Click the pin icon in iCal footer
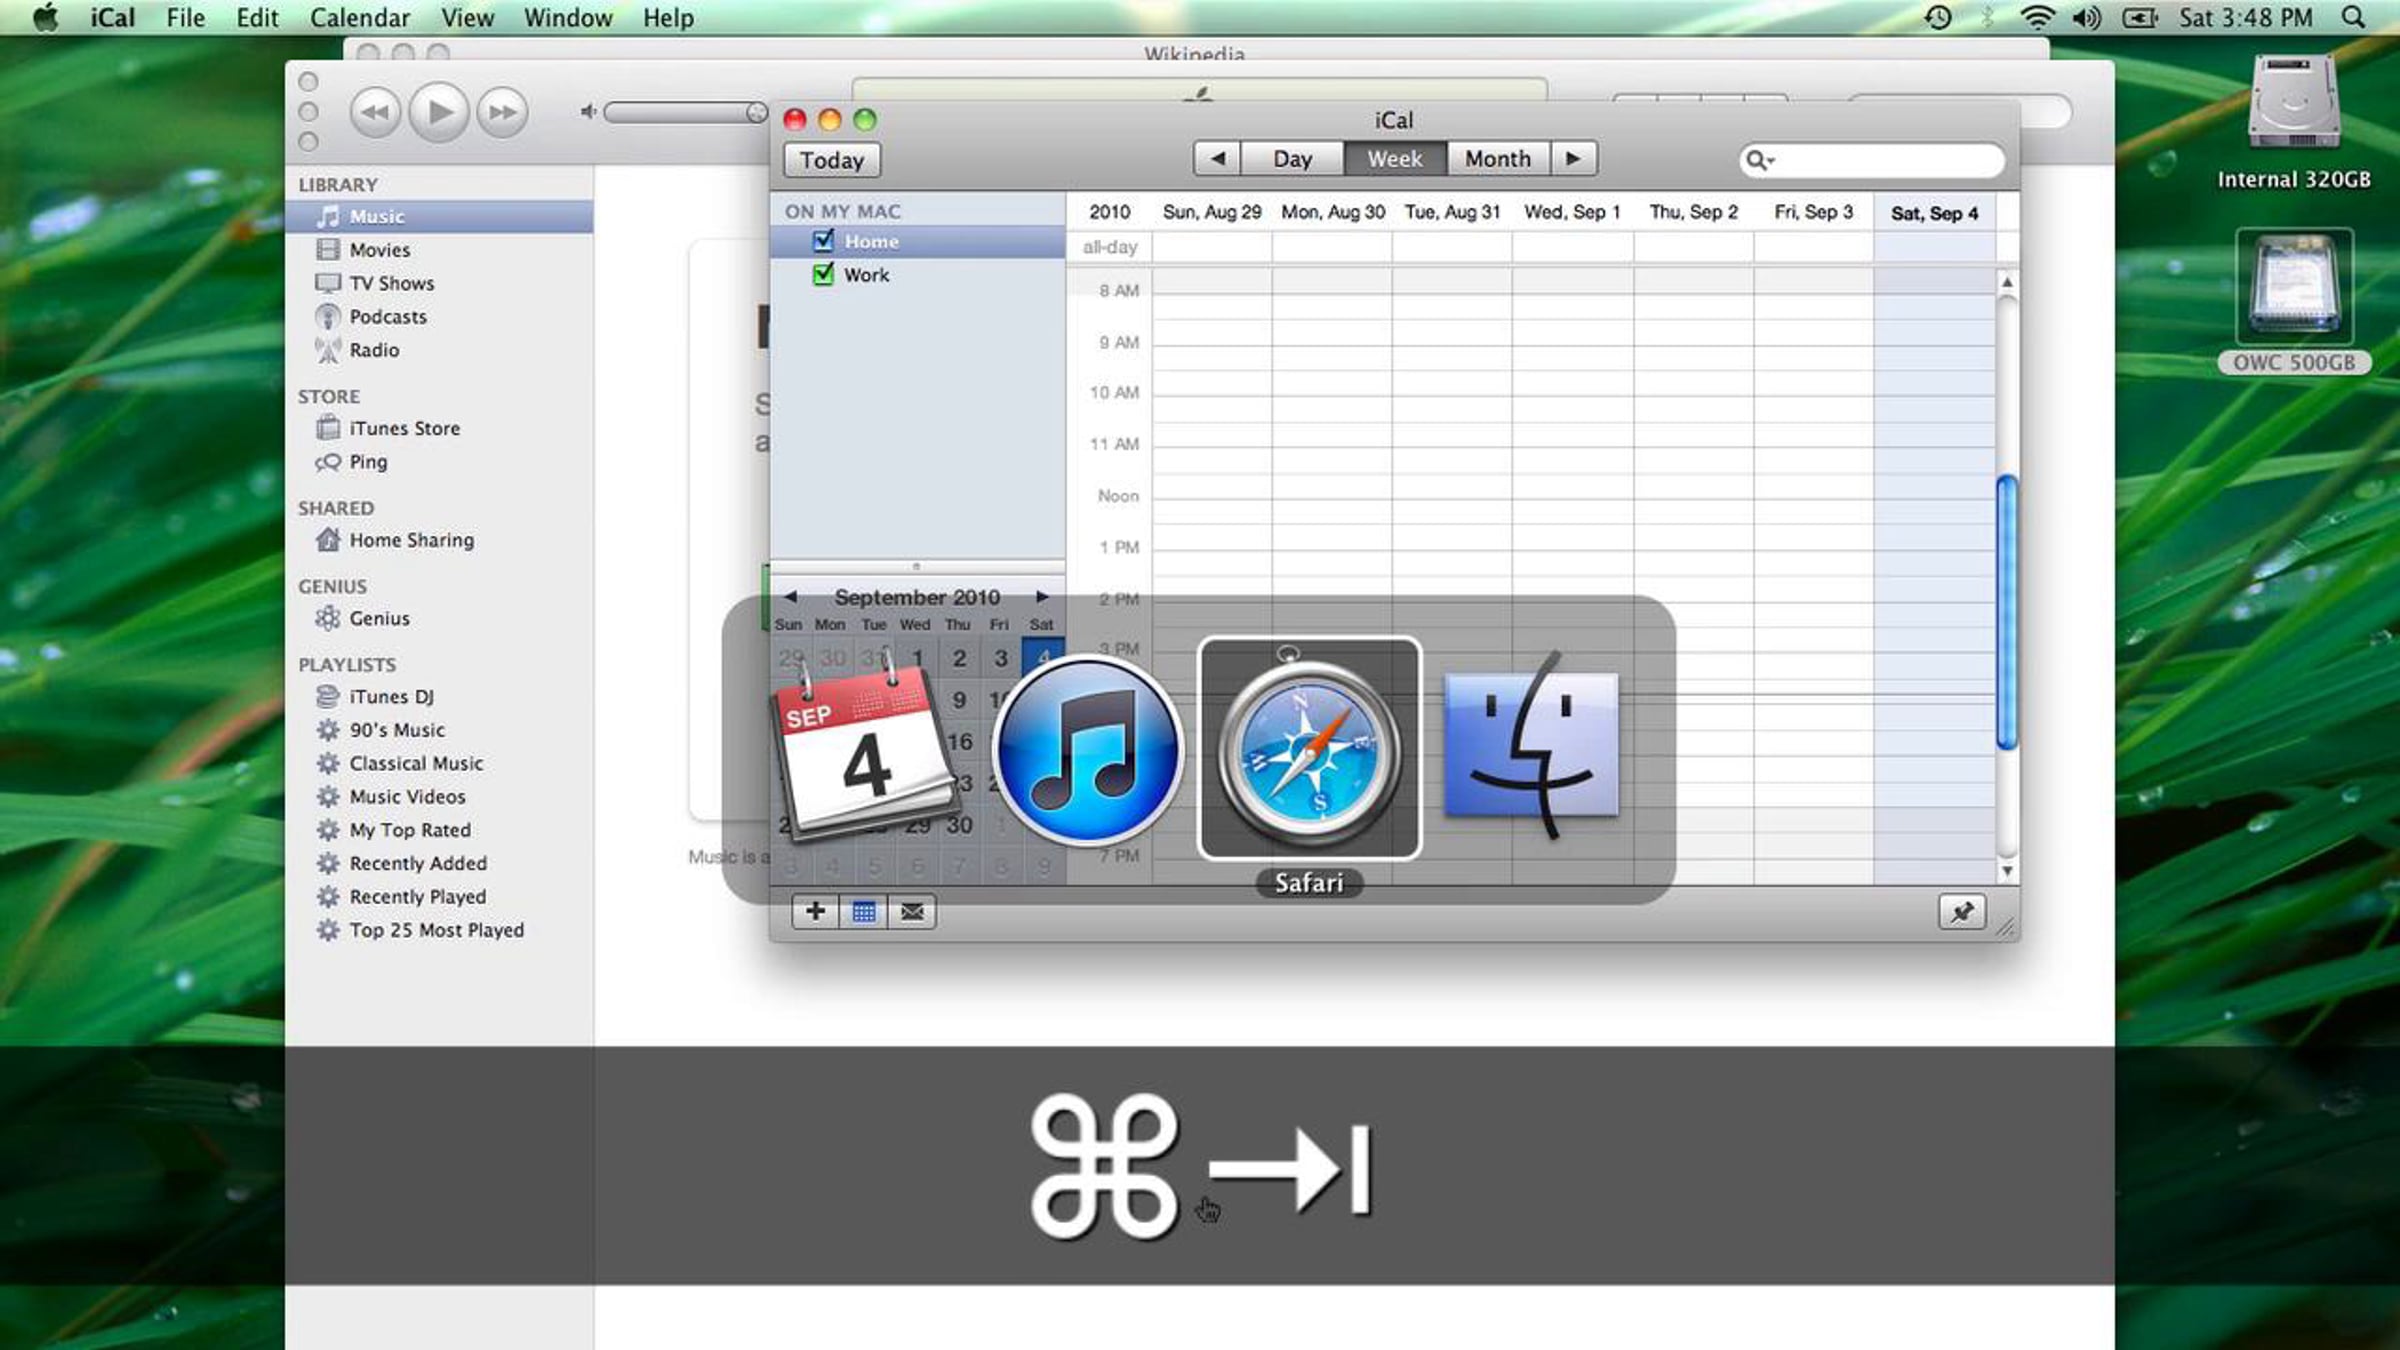2400x1350 pixels. point(1961,912)
